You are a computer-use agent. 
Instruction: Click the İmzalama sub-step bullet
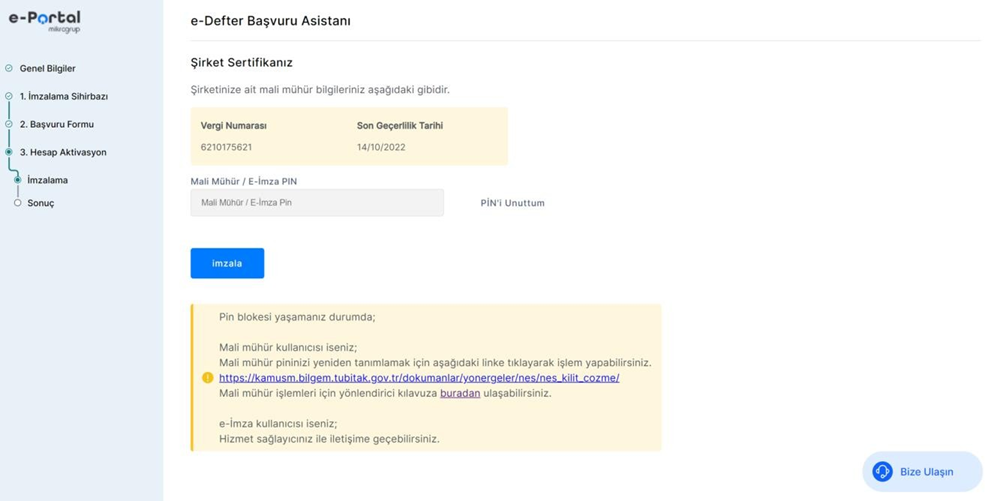[x=17, y=180]
